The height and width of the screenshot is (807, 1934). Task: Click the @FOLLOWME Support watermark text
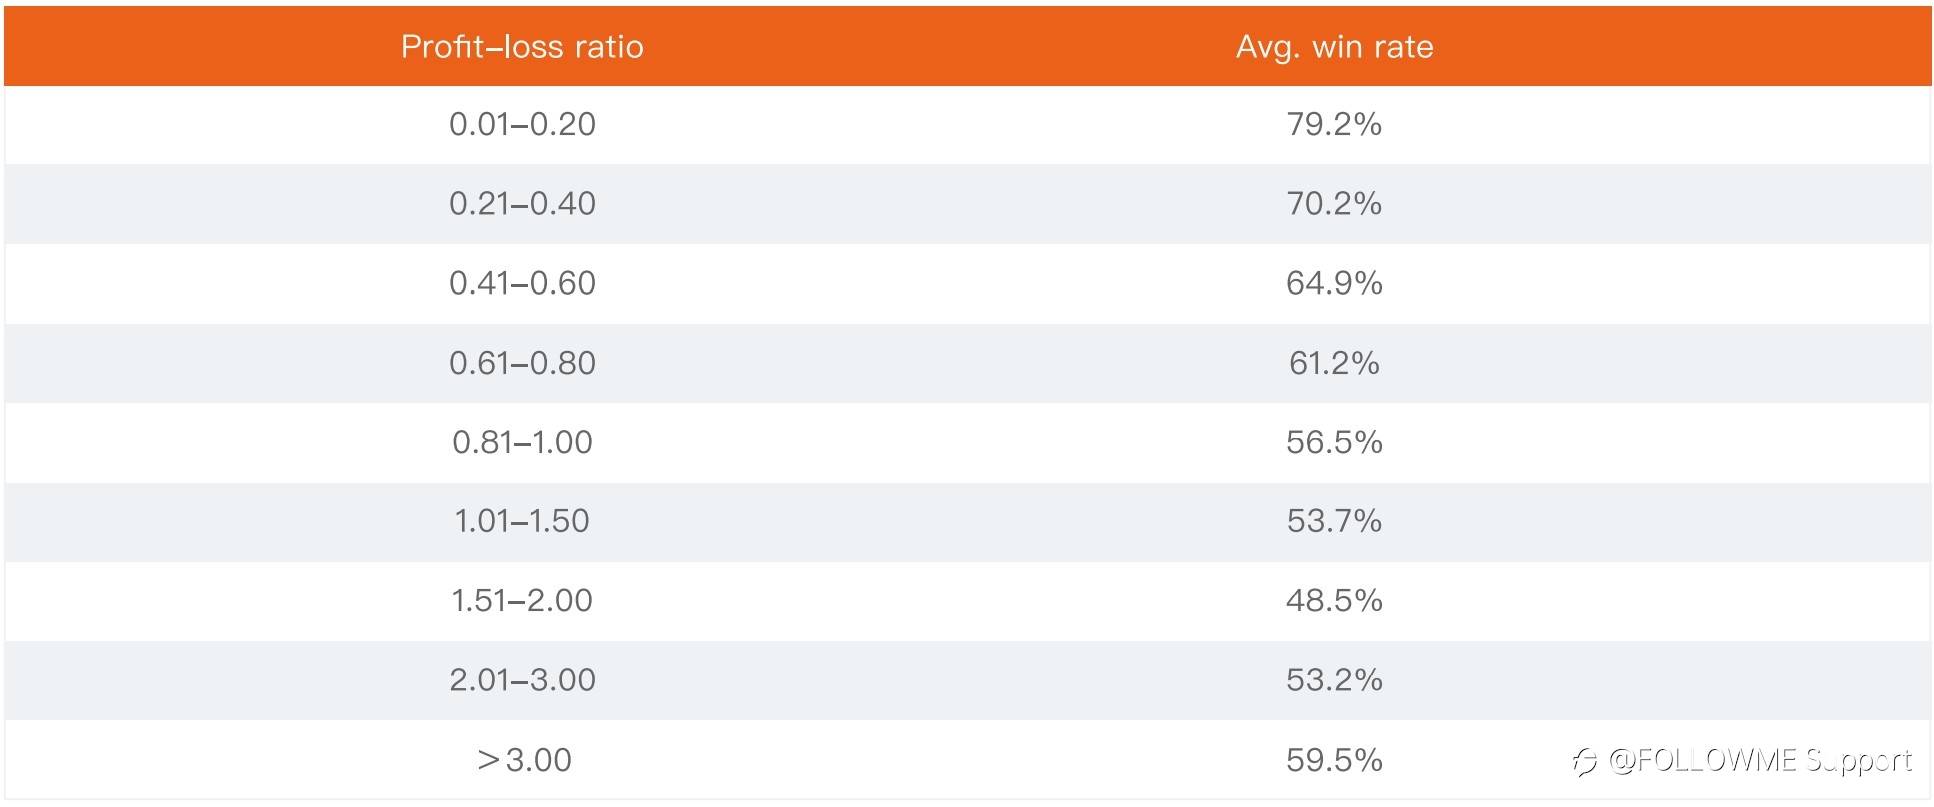1760,761
